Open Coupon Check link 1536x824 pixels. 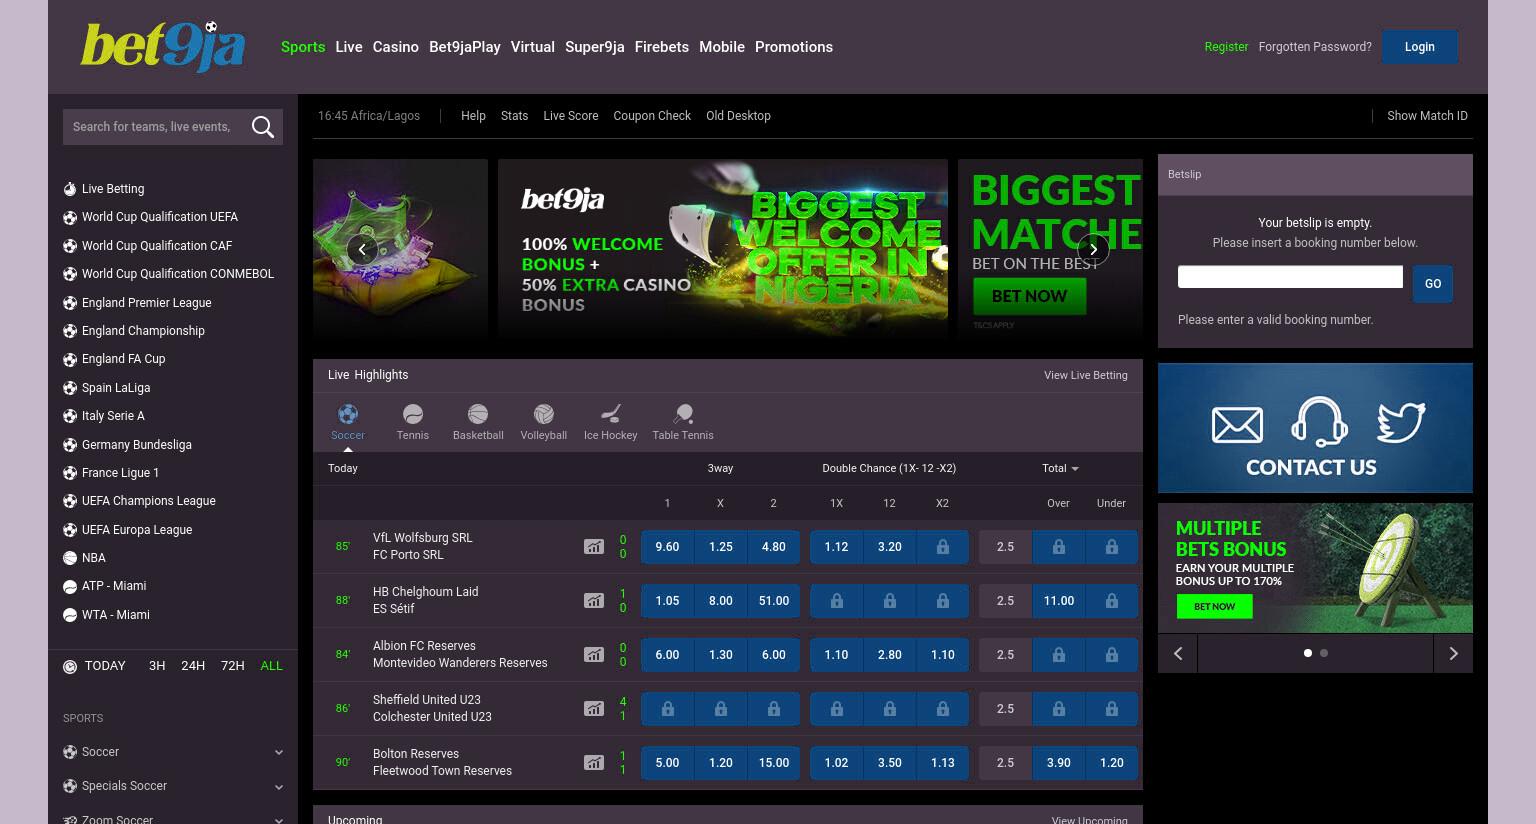coord(652,116)
